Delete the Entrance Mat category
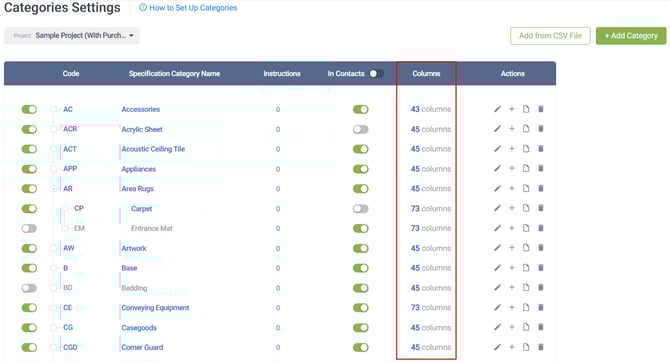Screen dimensions: 670x362 tap(541, 228)
